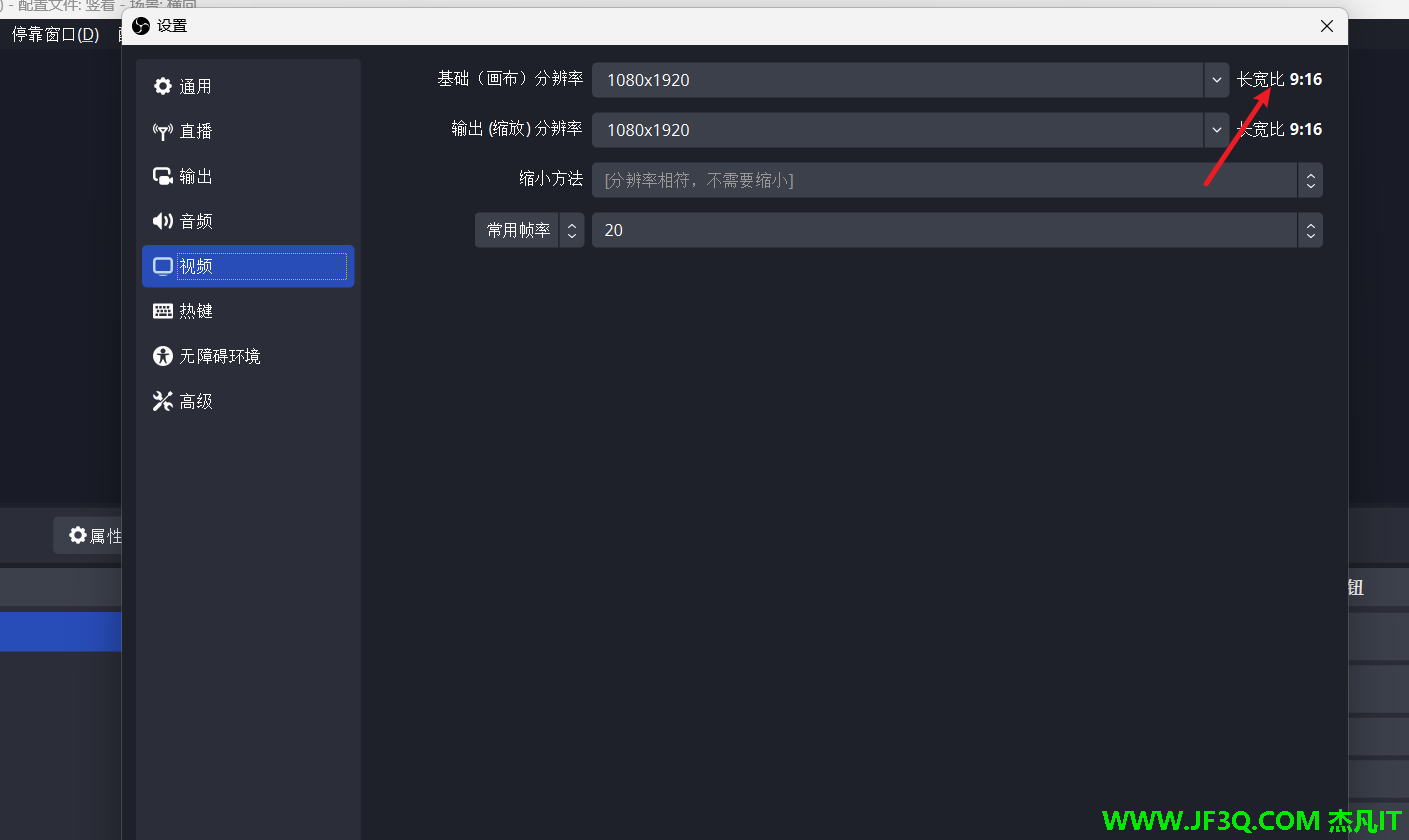Switch to the 热键 settings tab
Screen dimensions: 1409x840
click(x=196, y=311)
